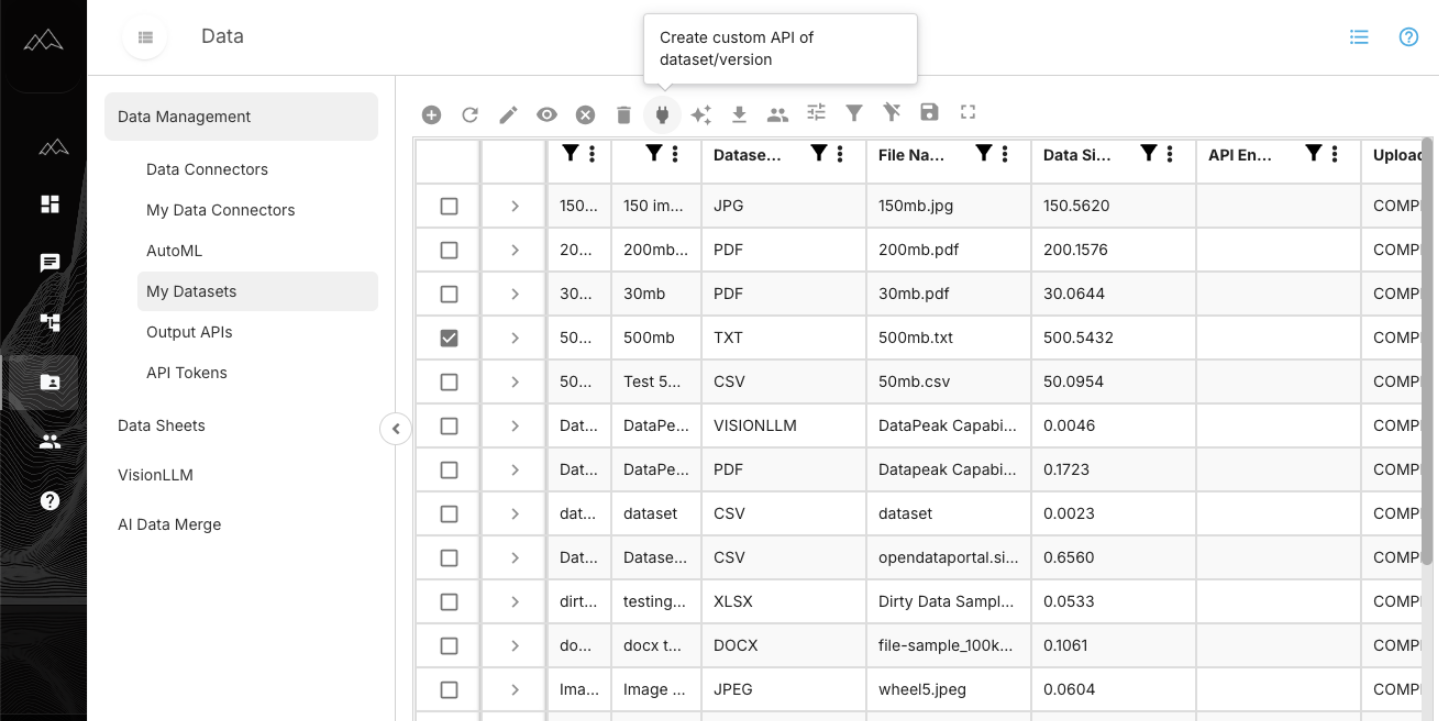The image size is (1439, 721).
Task: Check the box for wheel5.jpeg row
Action: point(449,689)
